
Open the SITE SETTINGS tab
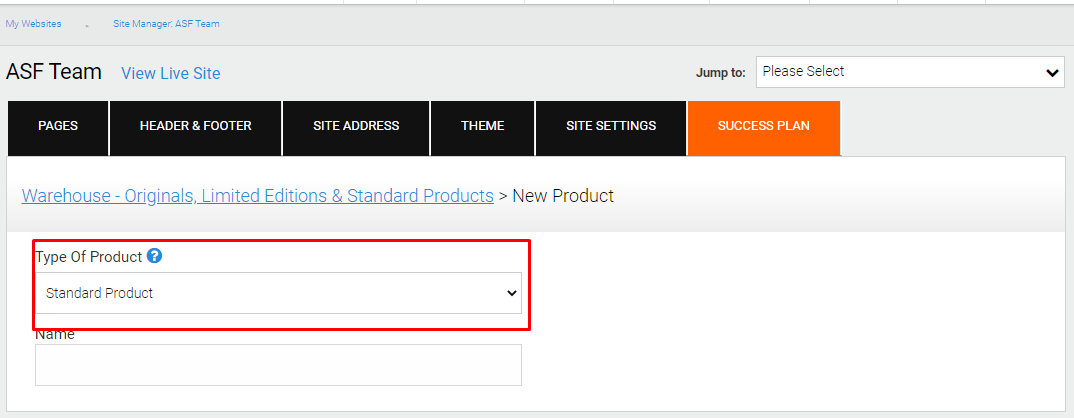611,128
